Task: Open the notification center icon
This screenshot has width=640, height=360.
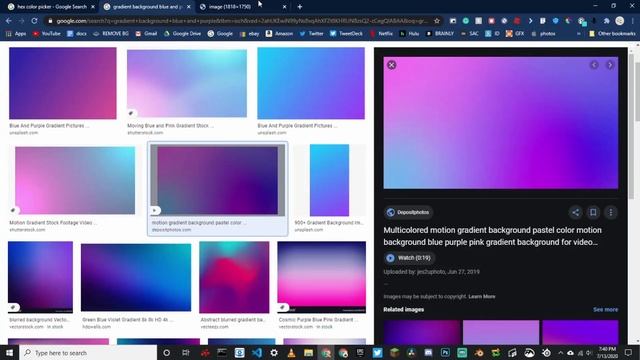Action: (629, 353)
